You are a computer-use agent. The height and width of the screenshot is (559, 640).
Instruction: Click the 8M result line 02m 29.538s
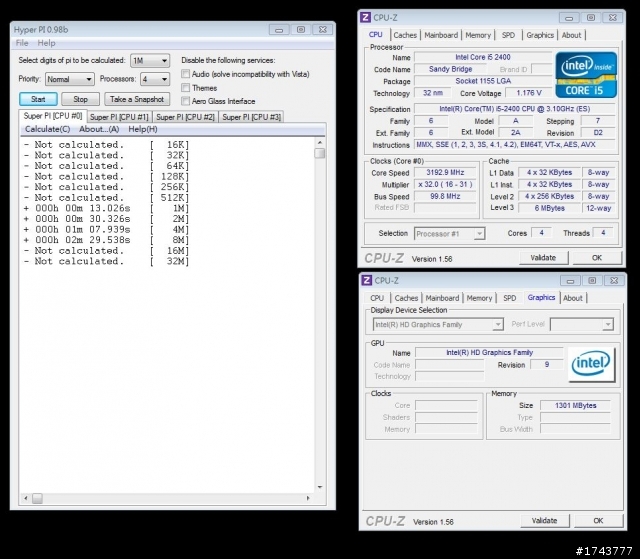[x=106, y=240]
